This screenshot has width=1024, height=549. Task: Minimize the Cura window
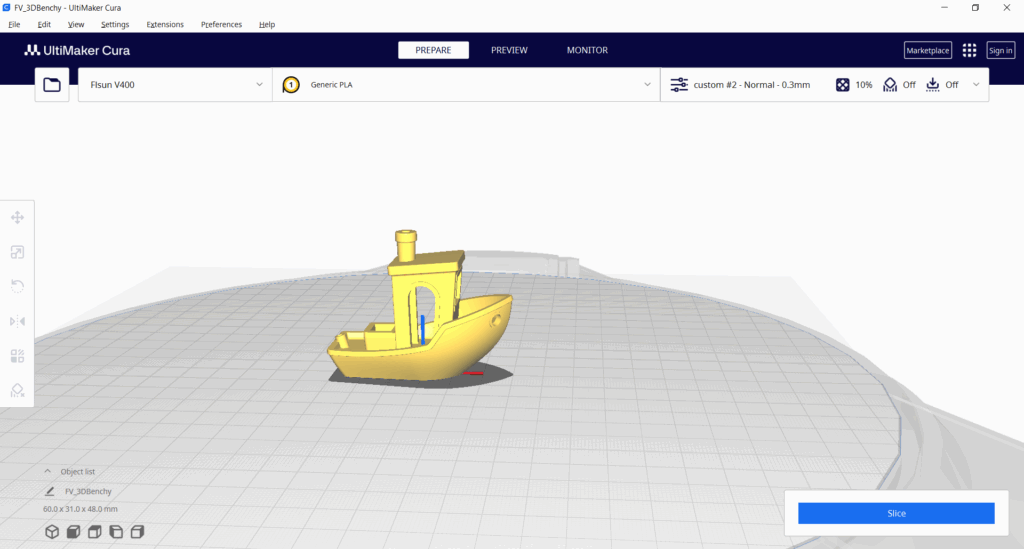(944, 8)
